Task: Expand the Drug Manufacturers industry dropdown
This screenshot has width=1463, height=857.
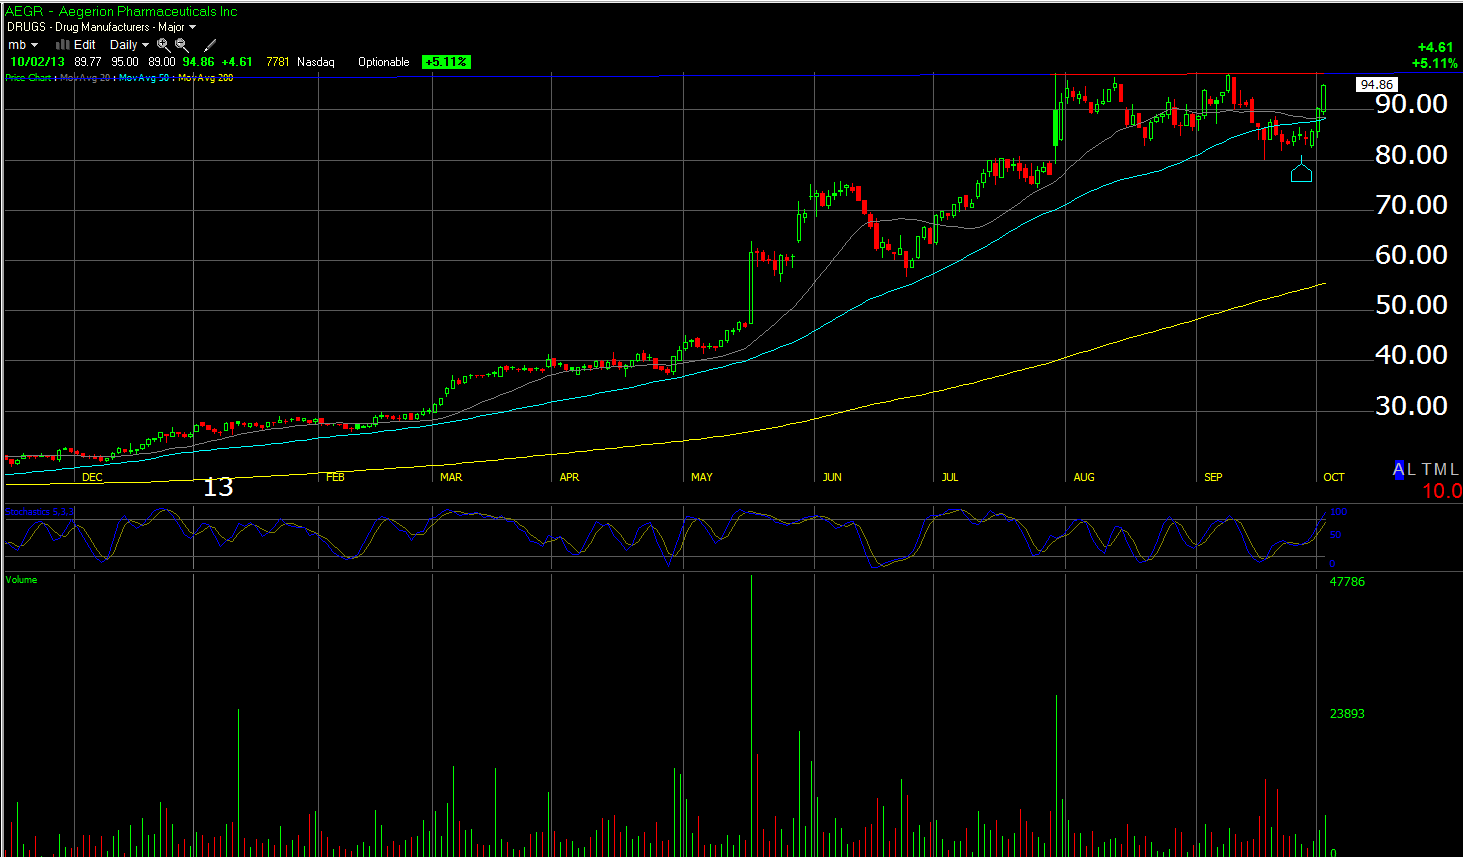Action: (102, 27)
